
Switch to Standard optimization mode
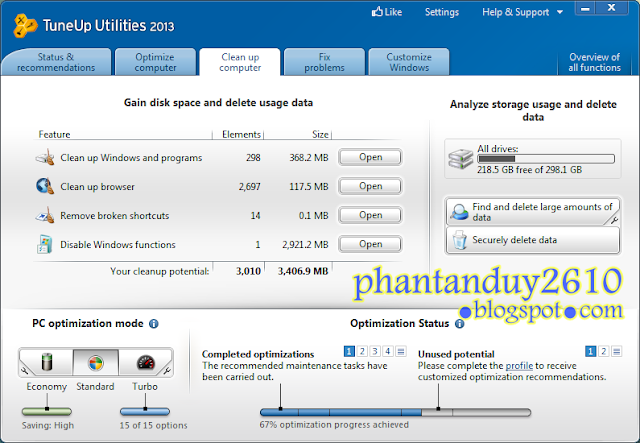coord(96,362)
